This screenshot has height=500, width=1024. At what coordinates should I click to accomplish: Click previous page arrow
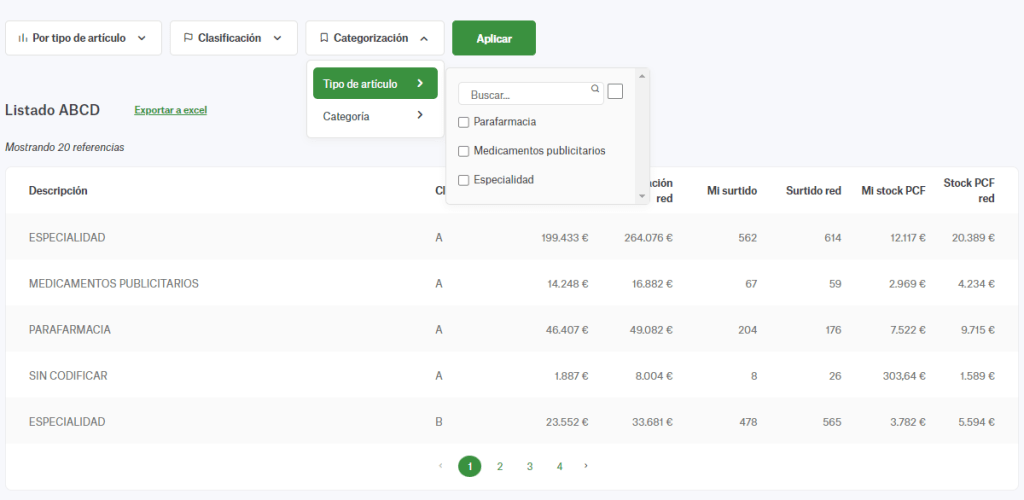[441, 465]
